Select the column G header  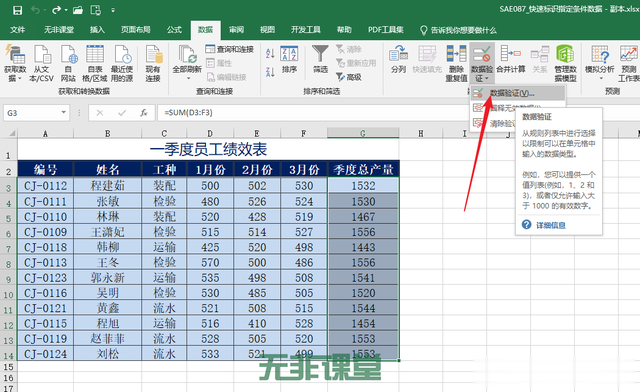[363, 133]
